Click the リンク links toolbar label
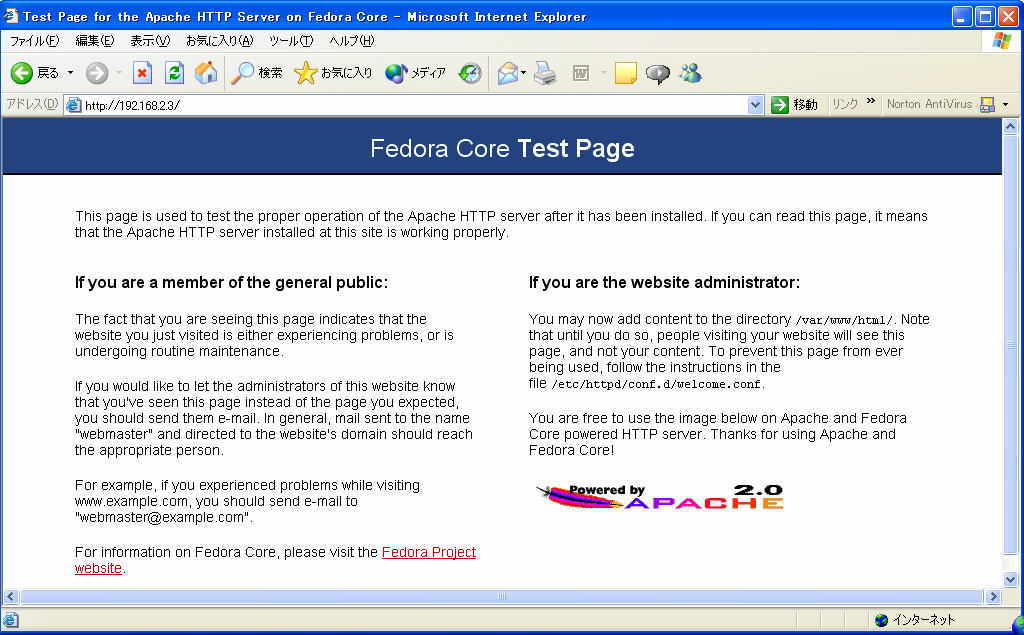Viewport: 1024px width, 635px height. coord(844,104)
